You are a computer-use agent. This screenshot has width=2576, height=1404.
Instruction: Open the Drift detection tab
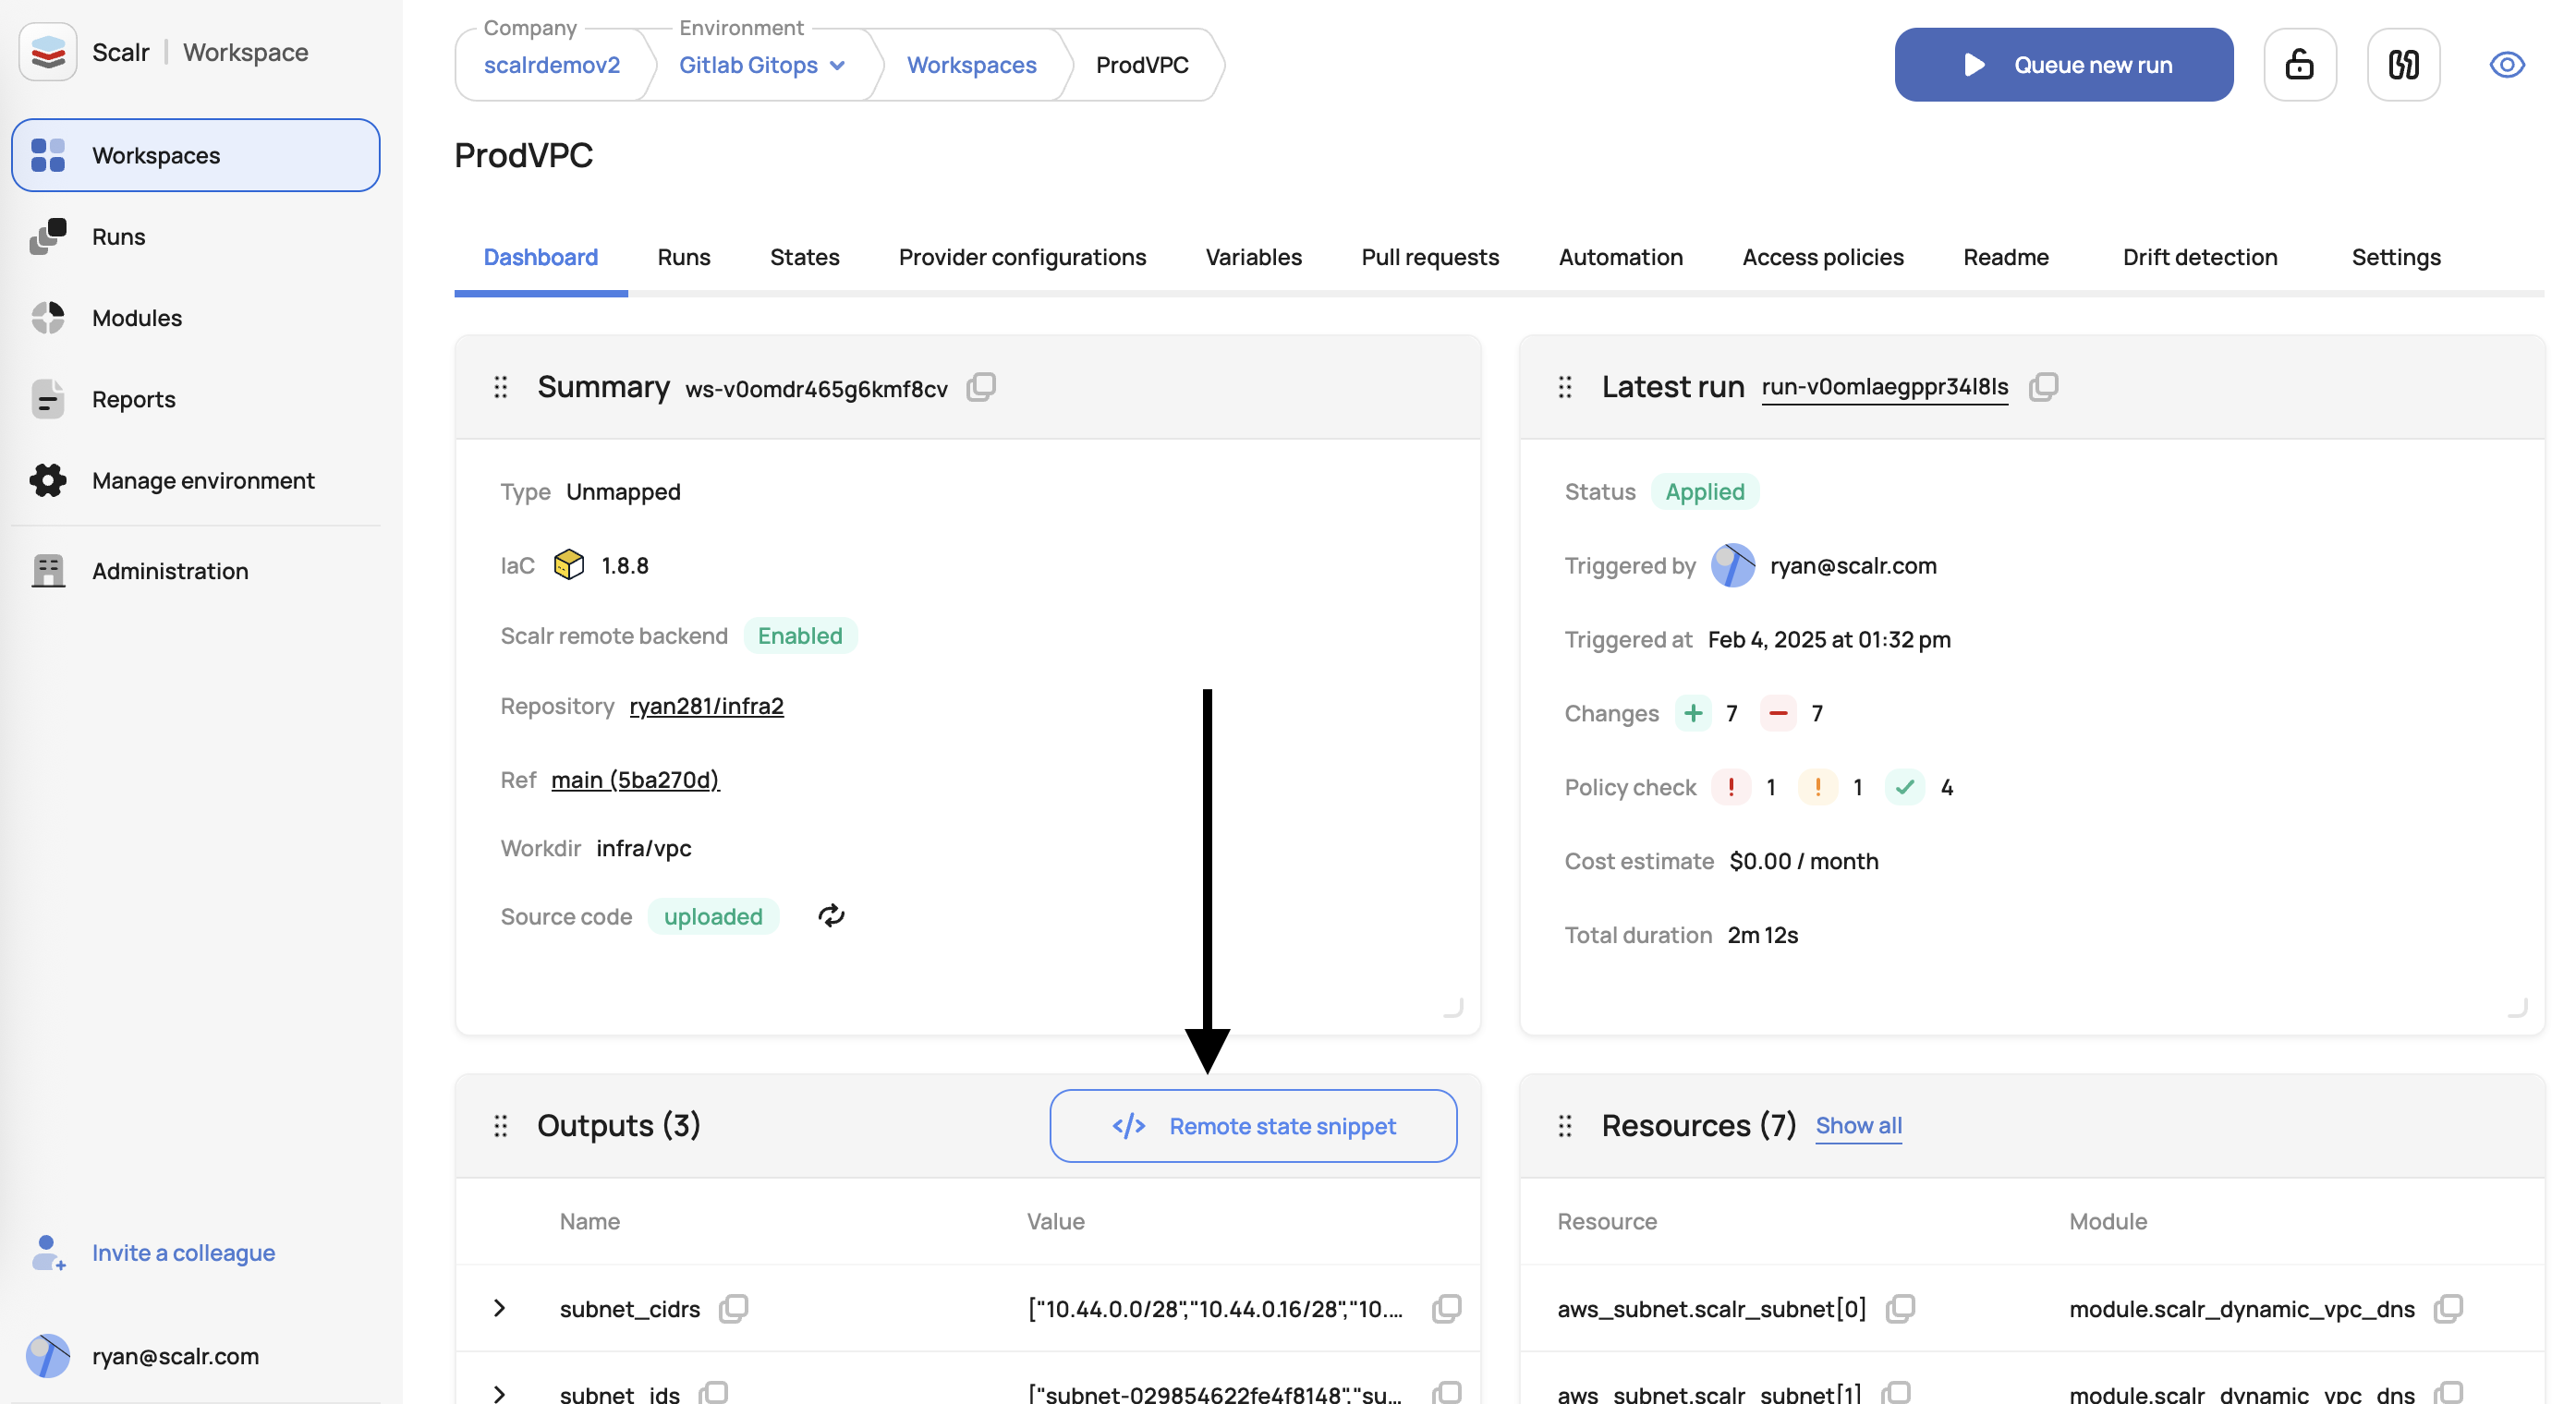pos(2199,257)
